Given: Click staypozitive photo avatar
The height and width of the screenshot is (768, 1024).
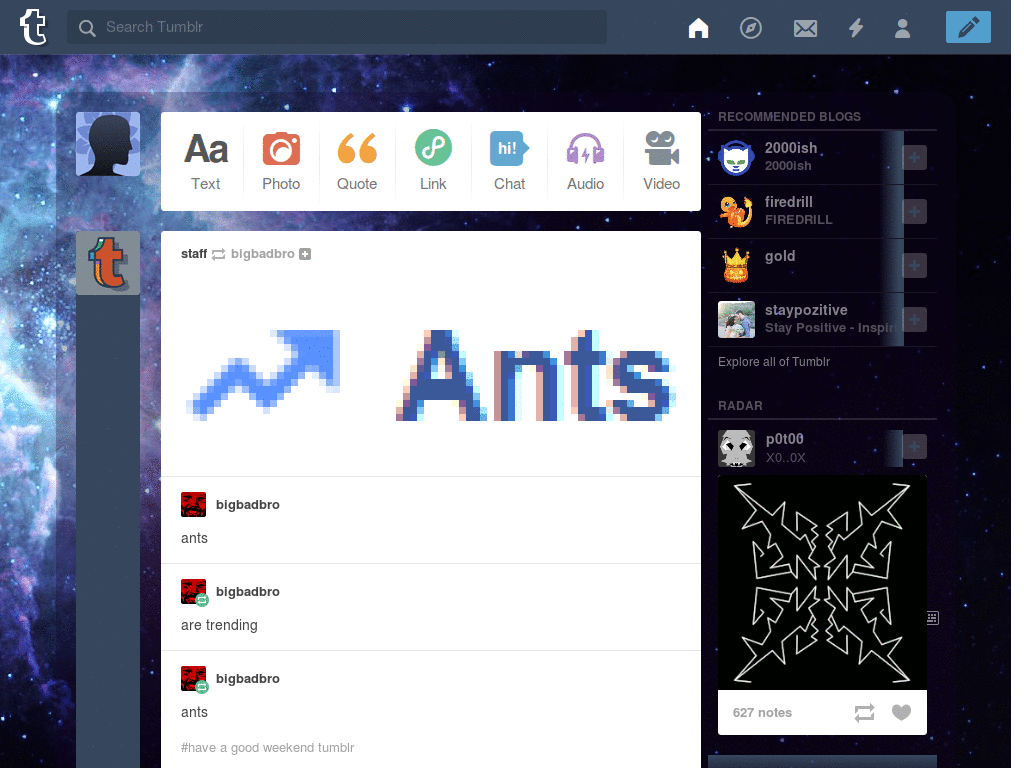Looking at the screenshot, I should pyautogui.click(x=736, y=319).
